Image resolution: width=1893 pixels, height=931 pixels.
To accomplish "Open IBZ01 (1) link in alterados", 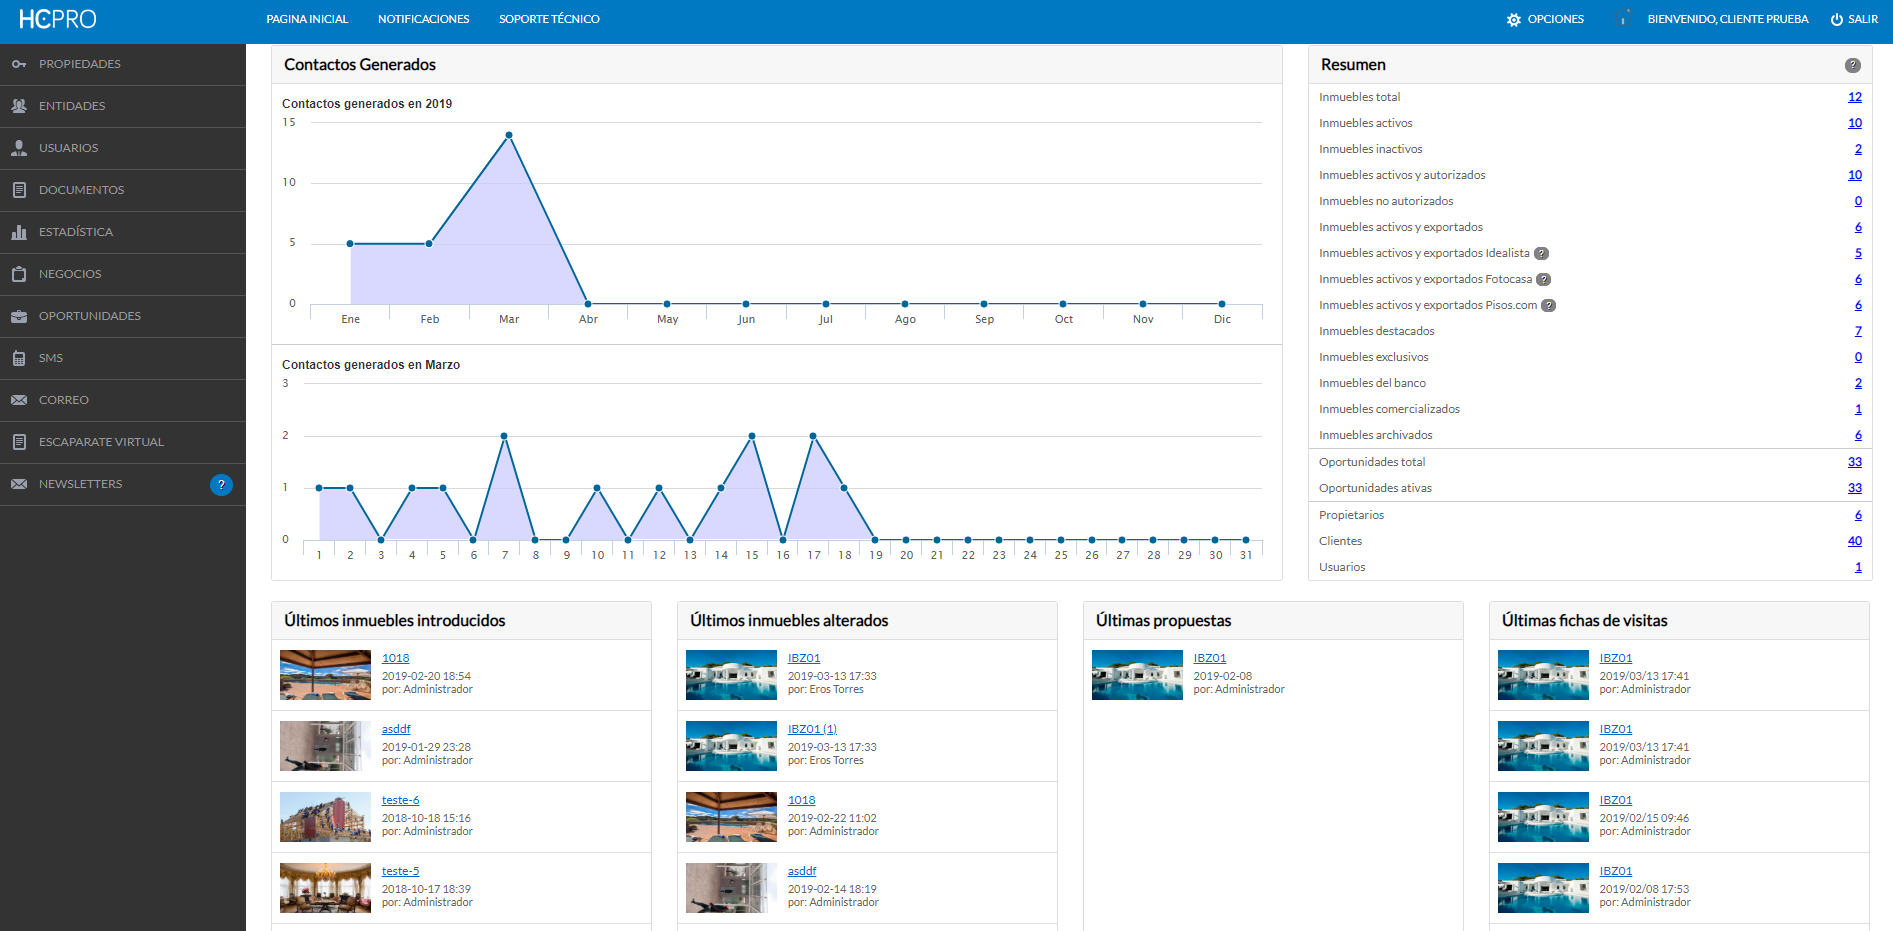I will click(x=812, y=729).
